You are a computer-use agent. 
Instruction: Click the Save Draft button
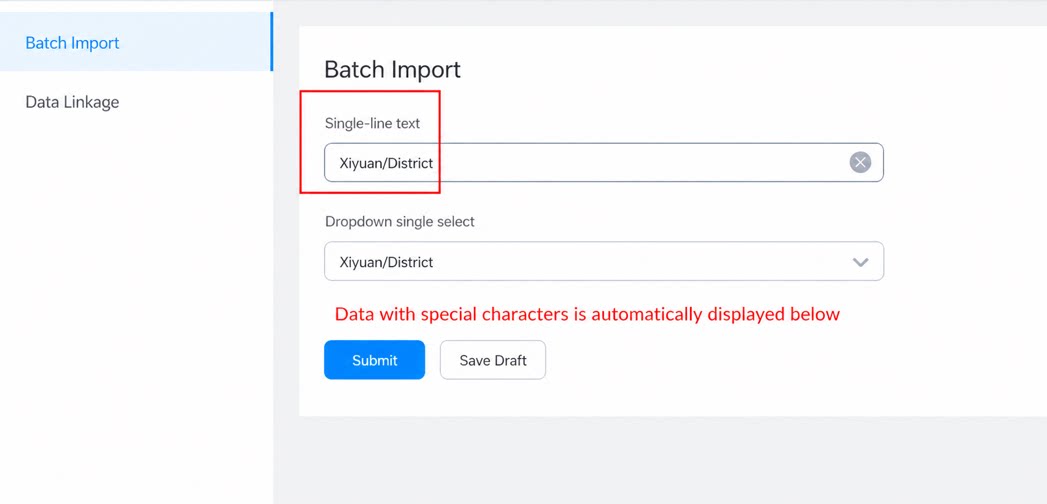pos(493,360)
